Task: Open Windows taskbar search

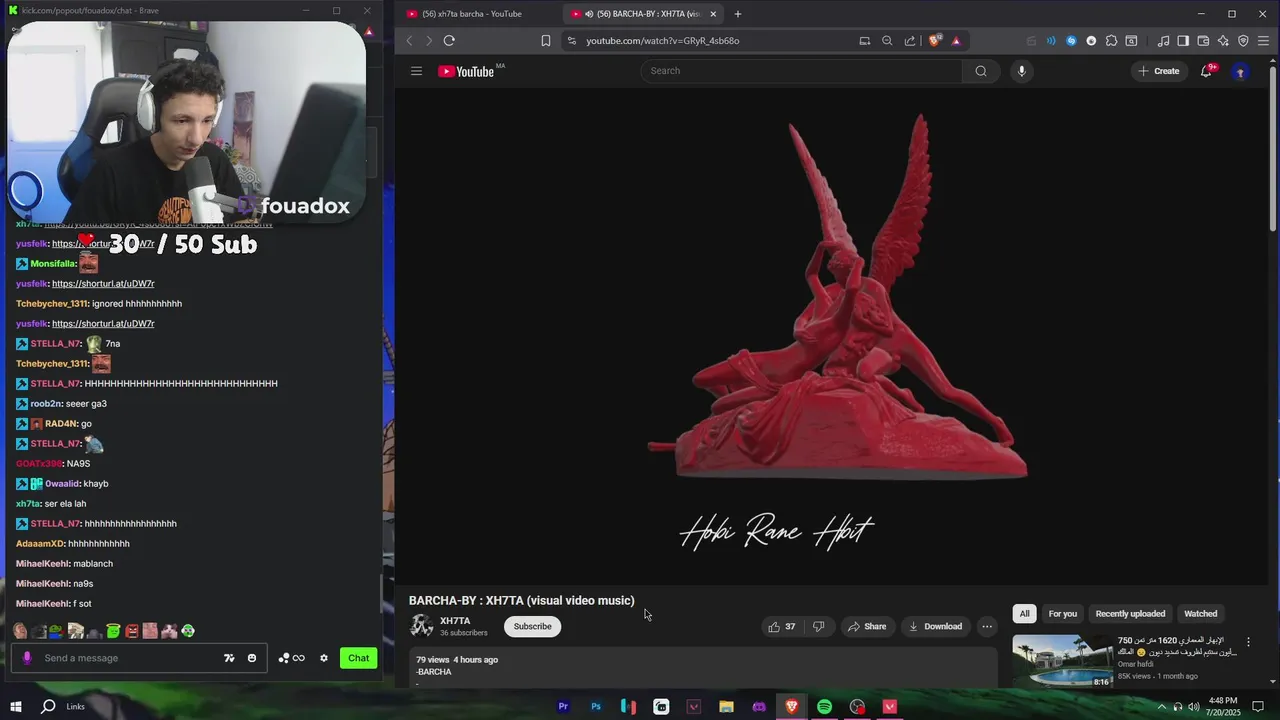Action: tap(48, 706)
